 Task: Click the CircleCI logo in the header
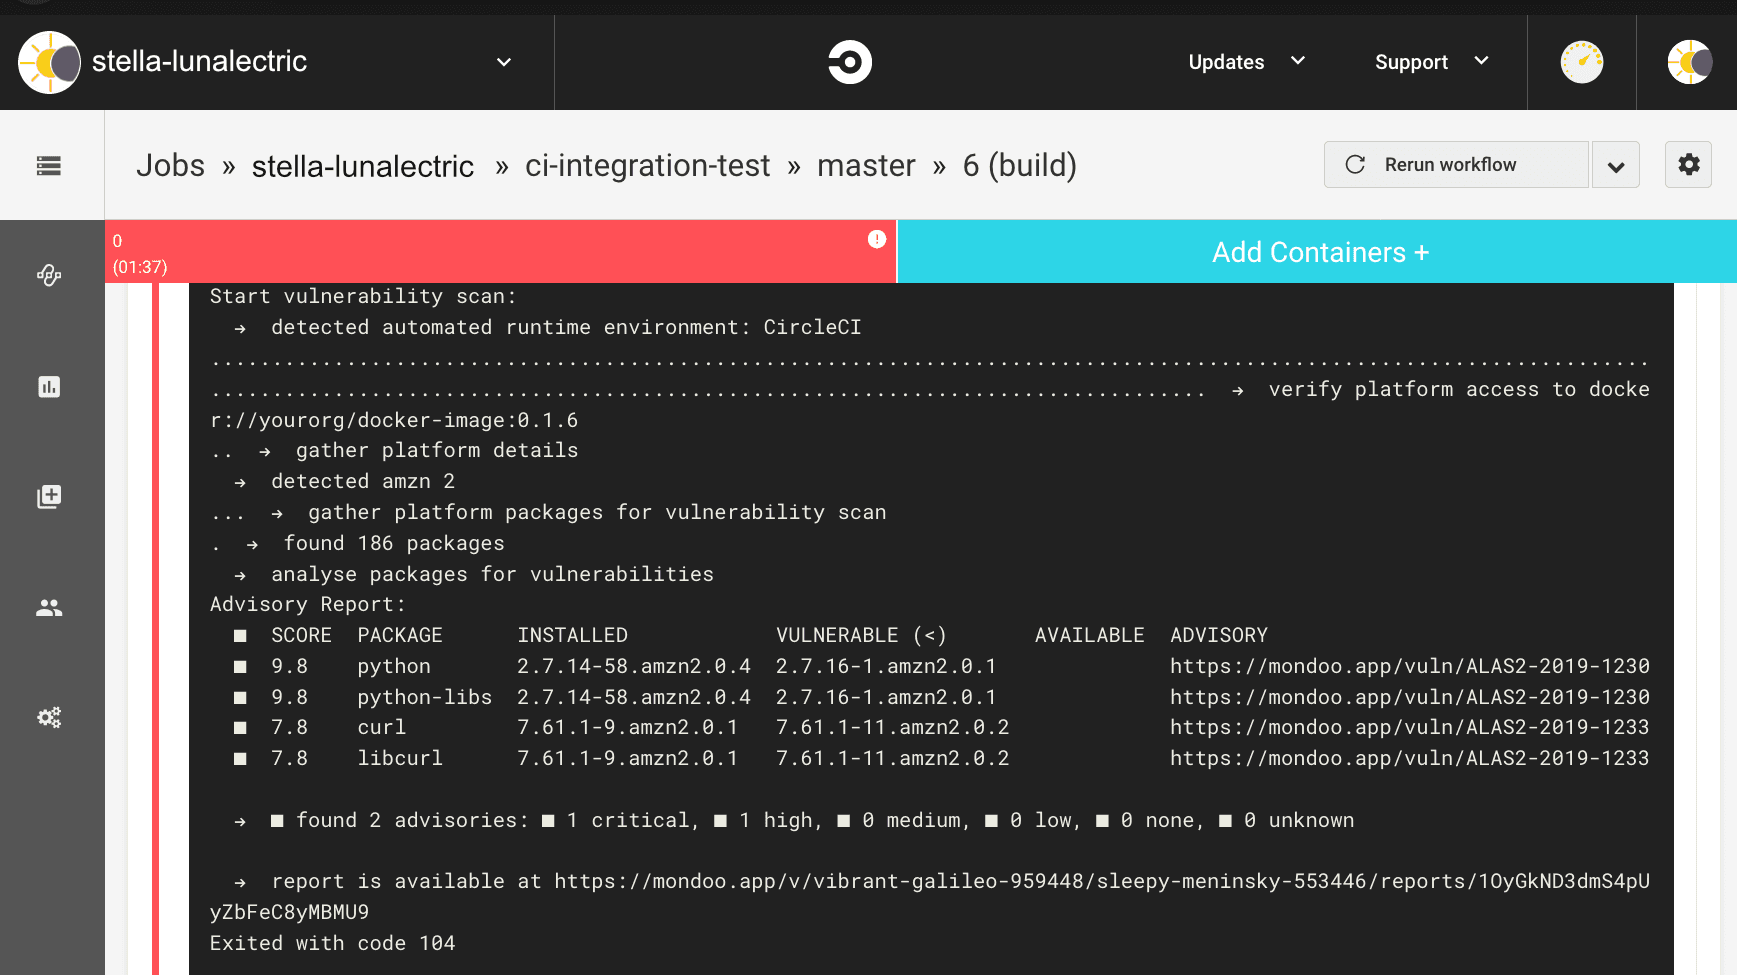pyautogui.click(x=849, y=61)
